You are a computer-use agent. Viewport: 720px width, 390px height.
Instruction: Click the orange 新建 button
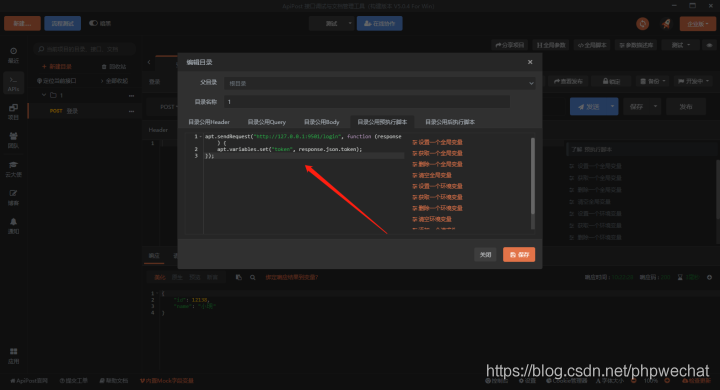[x=22, y=23]
